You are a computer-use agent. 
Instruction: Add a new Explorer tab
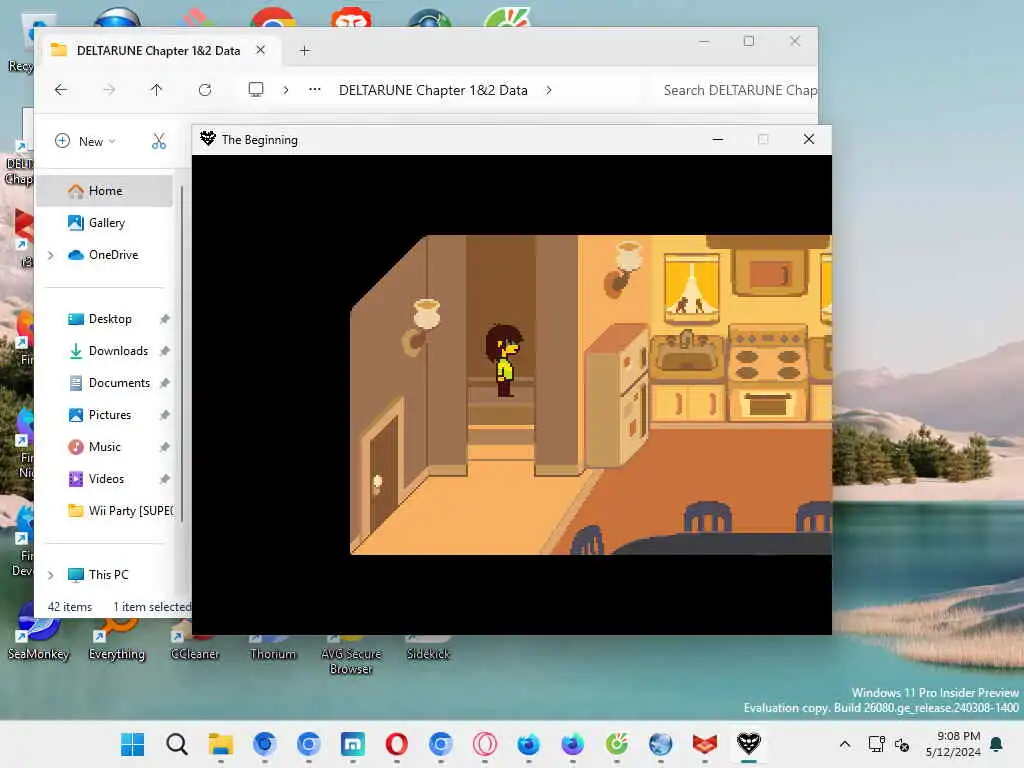(304, 50)
